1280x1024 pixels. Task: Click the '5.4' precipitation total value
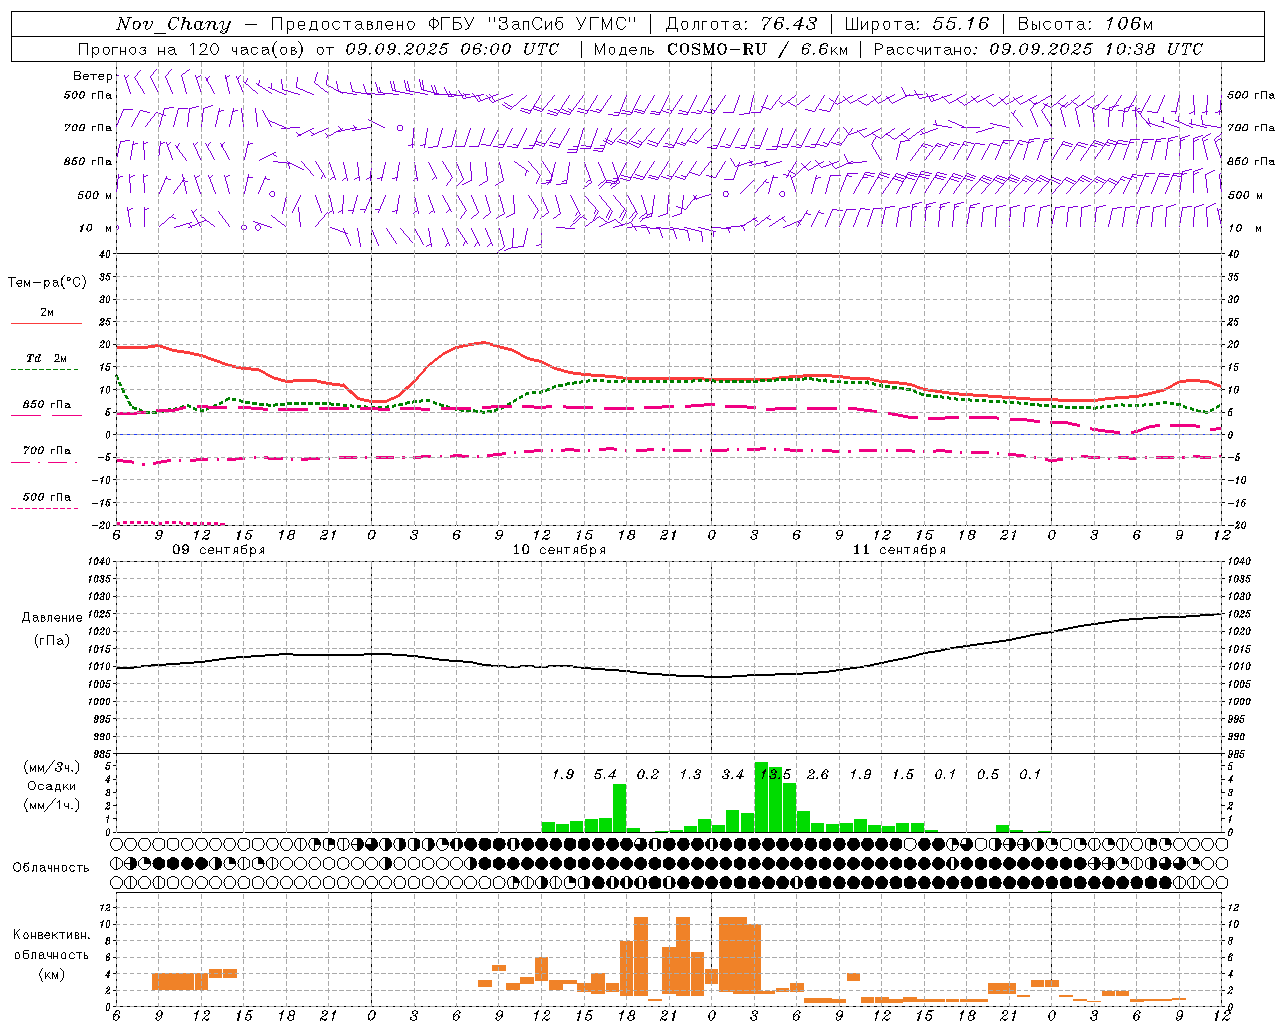(605, 774)
